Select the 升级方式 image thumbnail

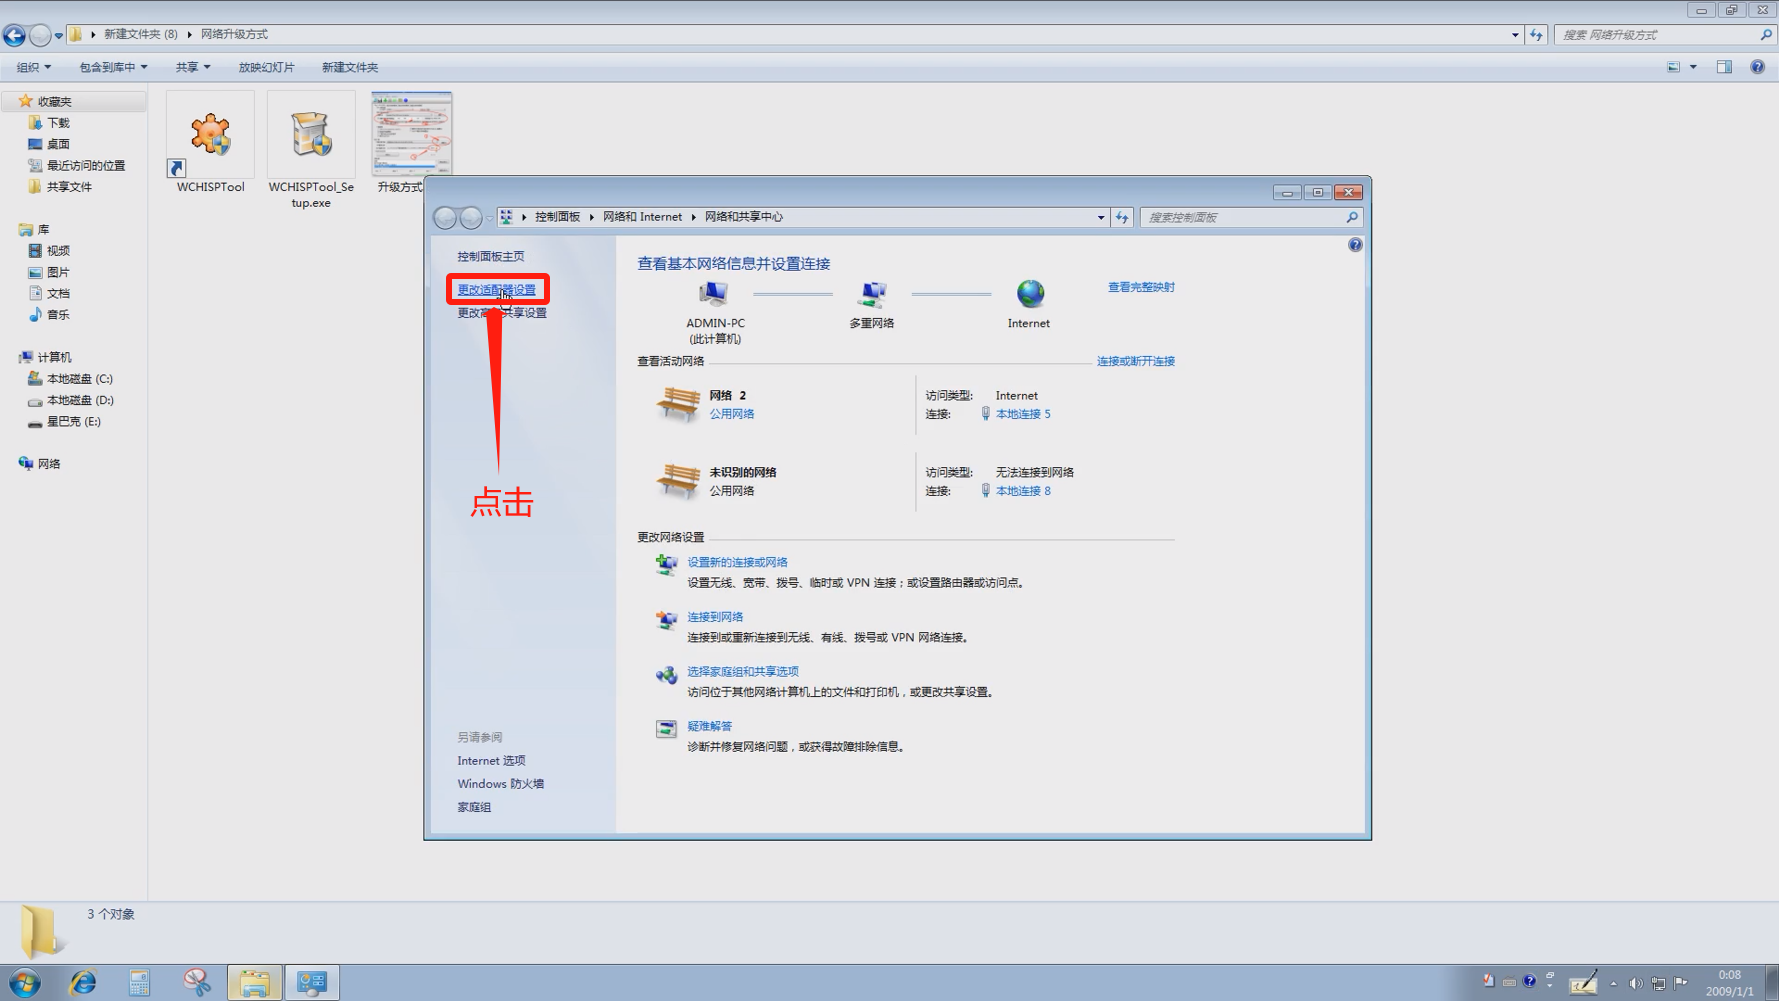coord(411,135)
